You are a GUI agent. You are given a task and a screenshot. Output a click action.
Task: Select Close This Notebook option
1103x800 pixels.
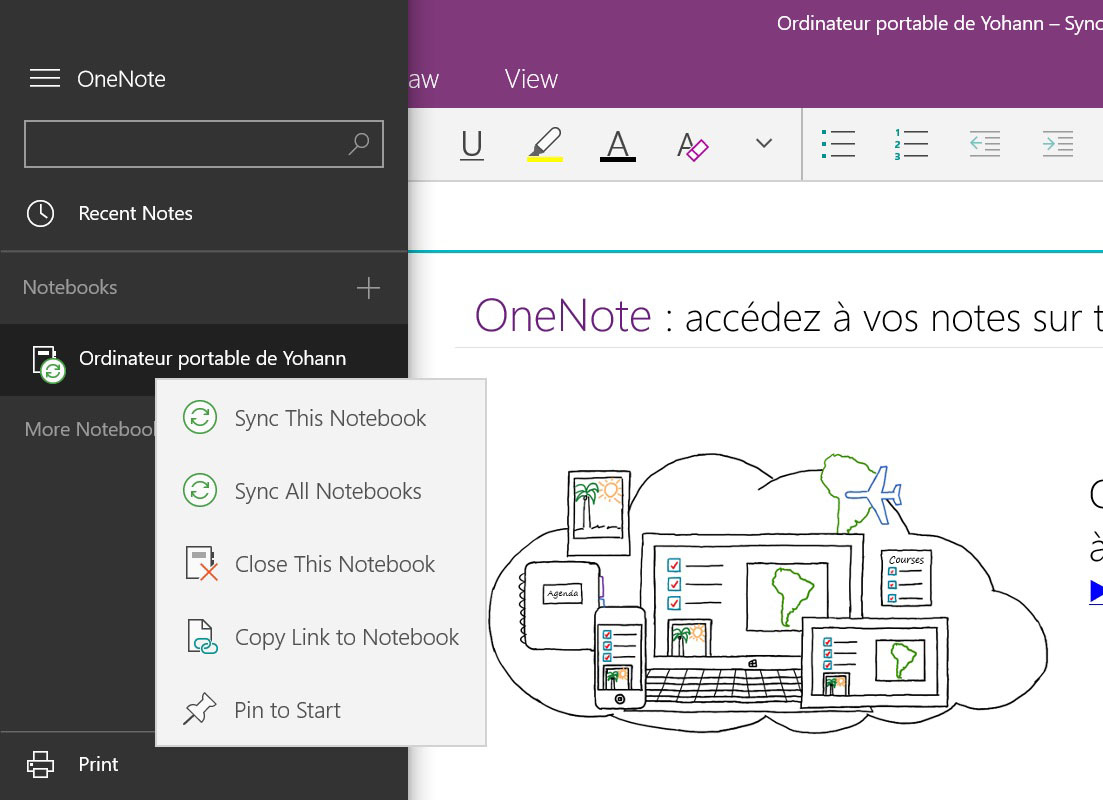coord(334,564)
